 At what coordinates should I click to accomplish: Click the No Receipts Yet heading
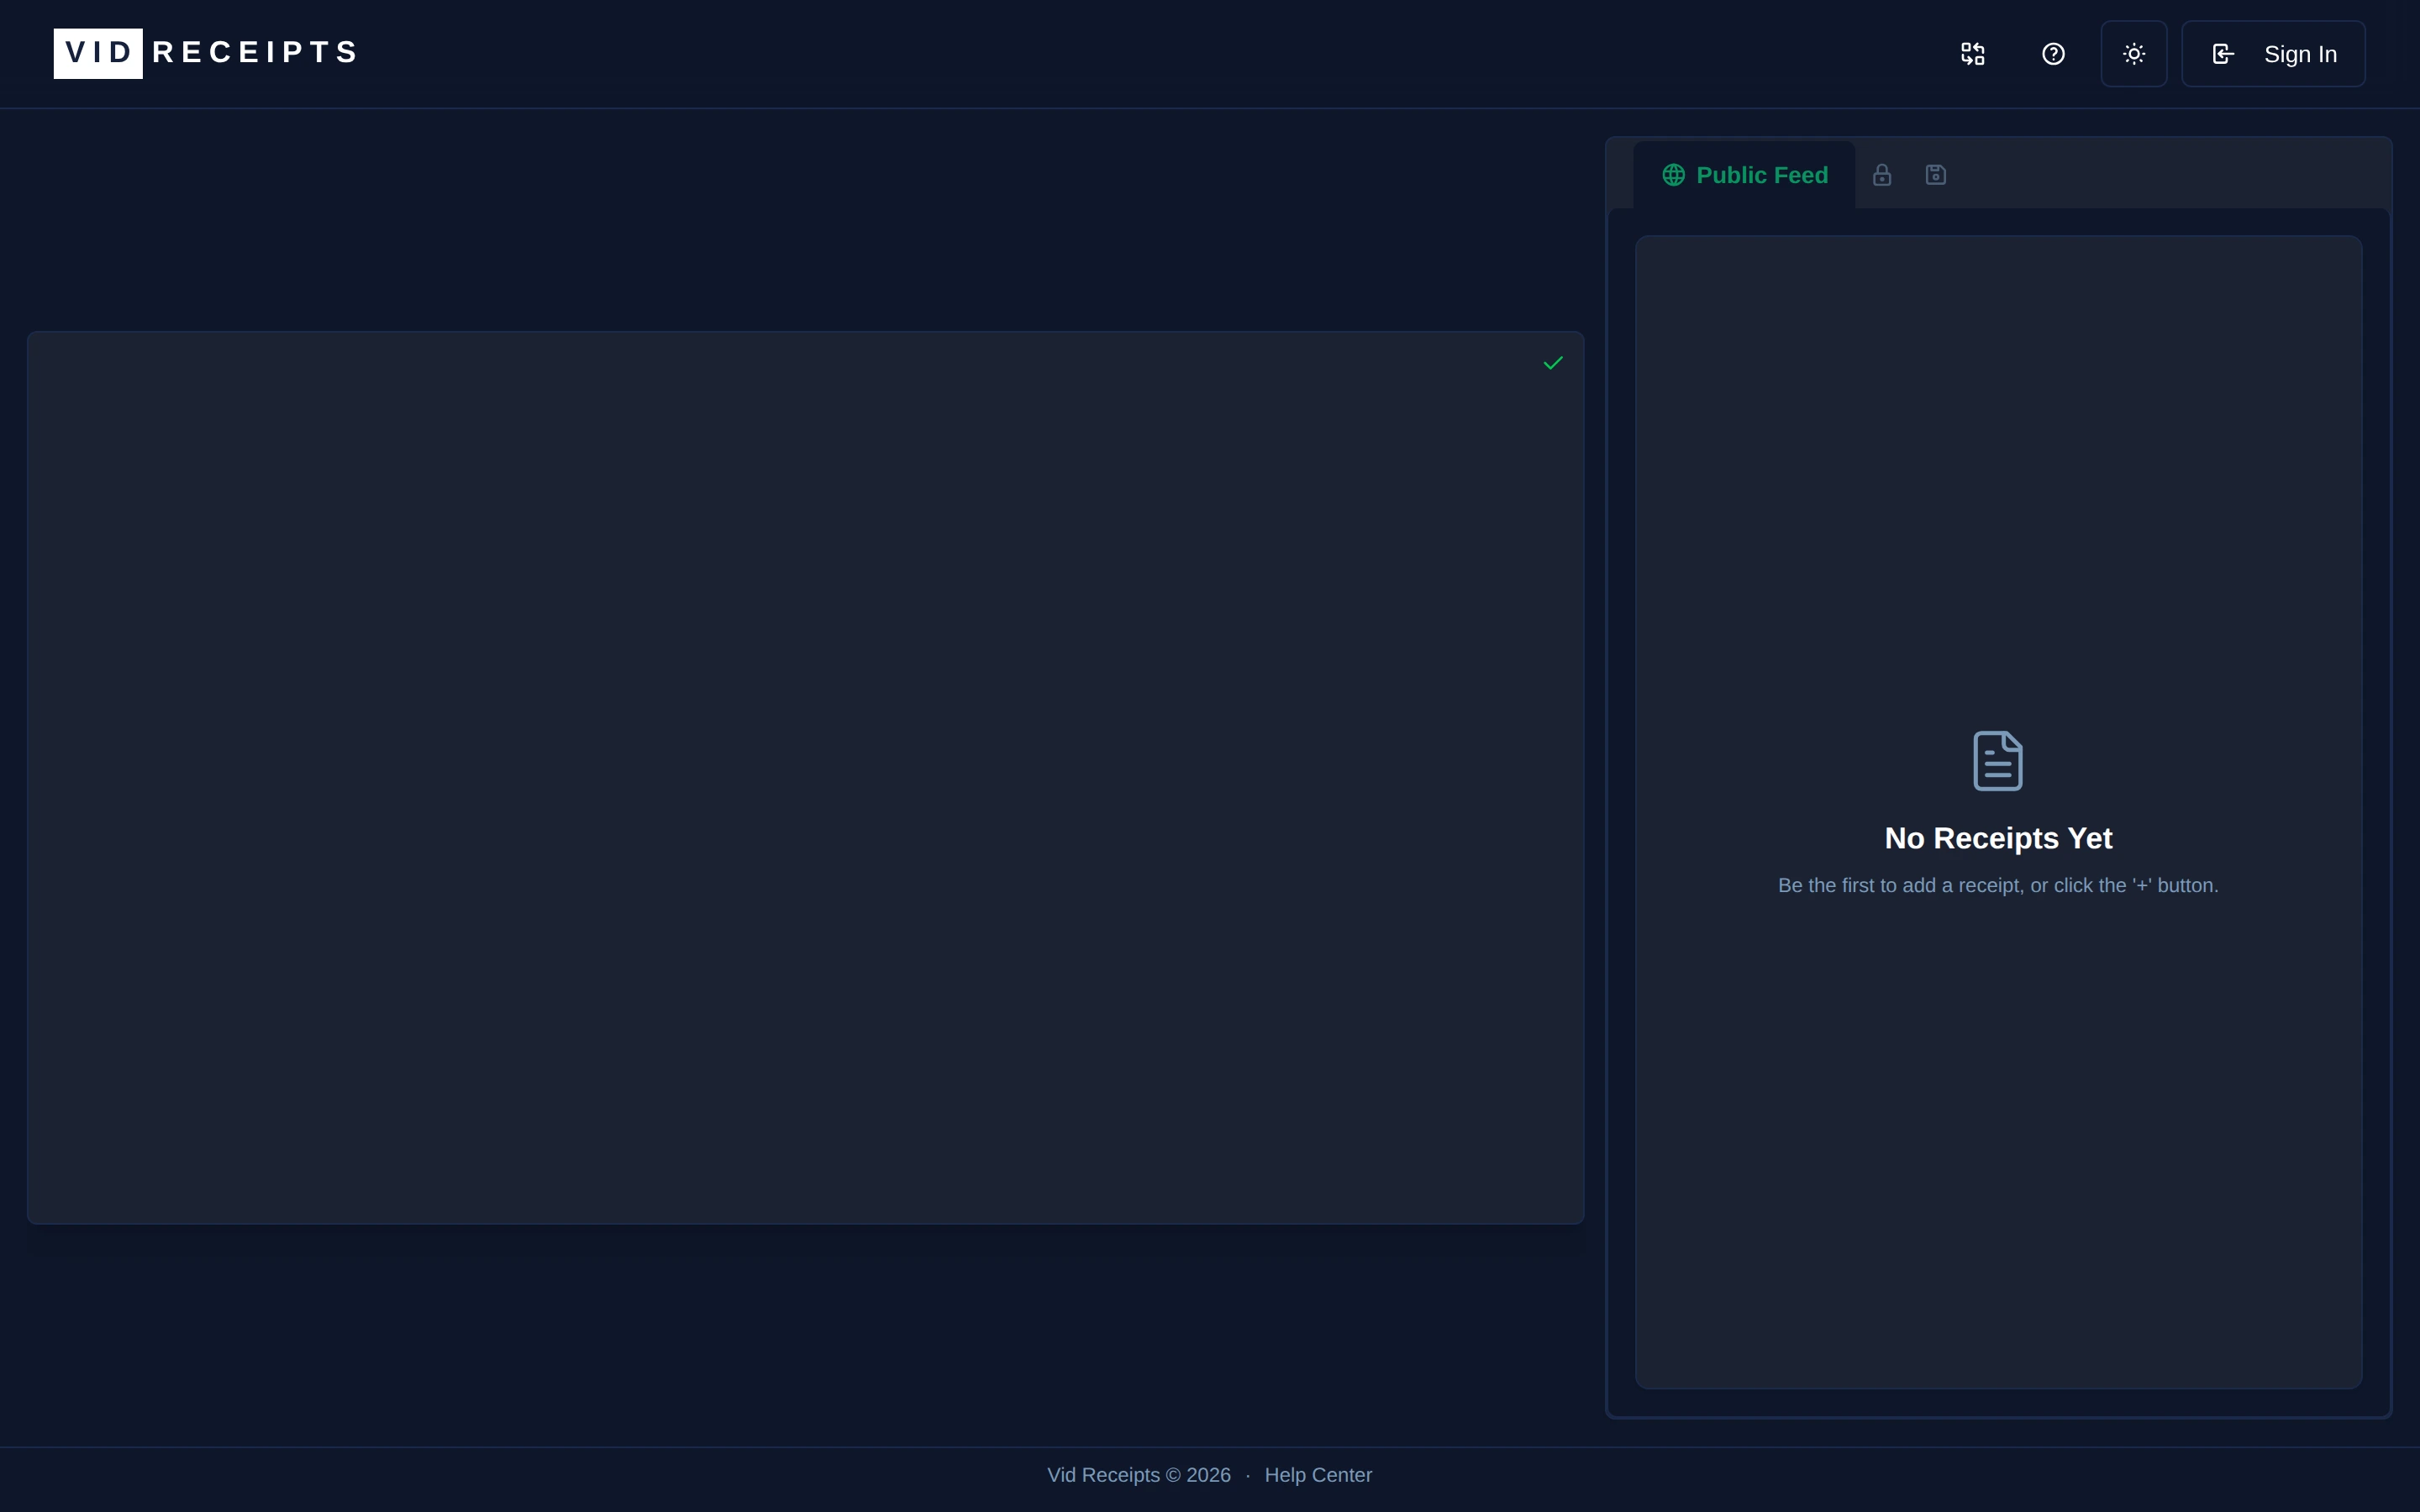point(1997,838)
